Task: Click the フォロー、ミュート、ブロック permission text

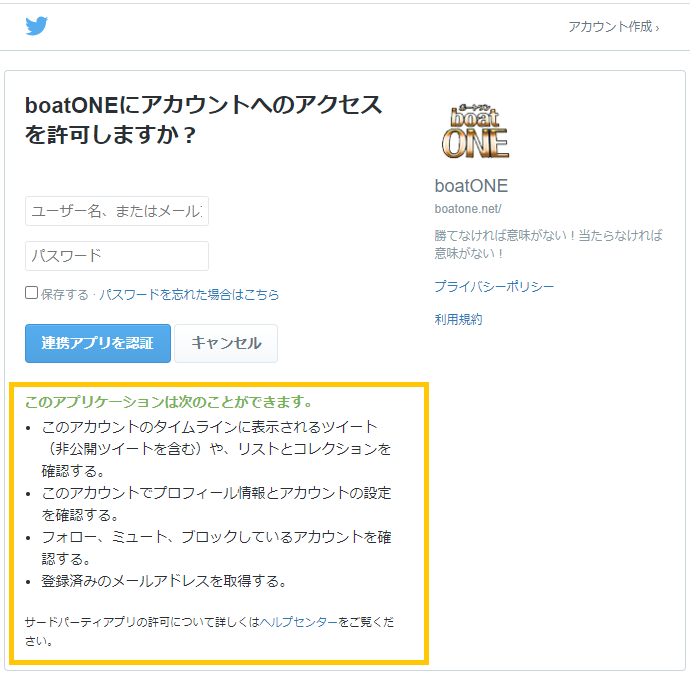Action: [217, 548]
